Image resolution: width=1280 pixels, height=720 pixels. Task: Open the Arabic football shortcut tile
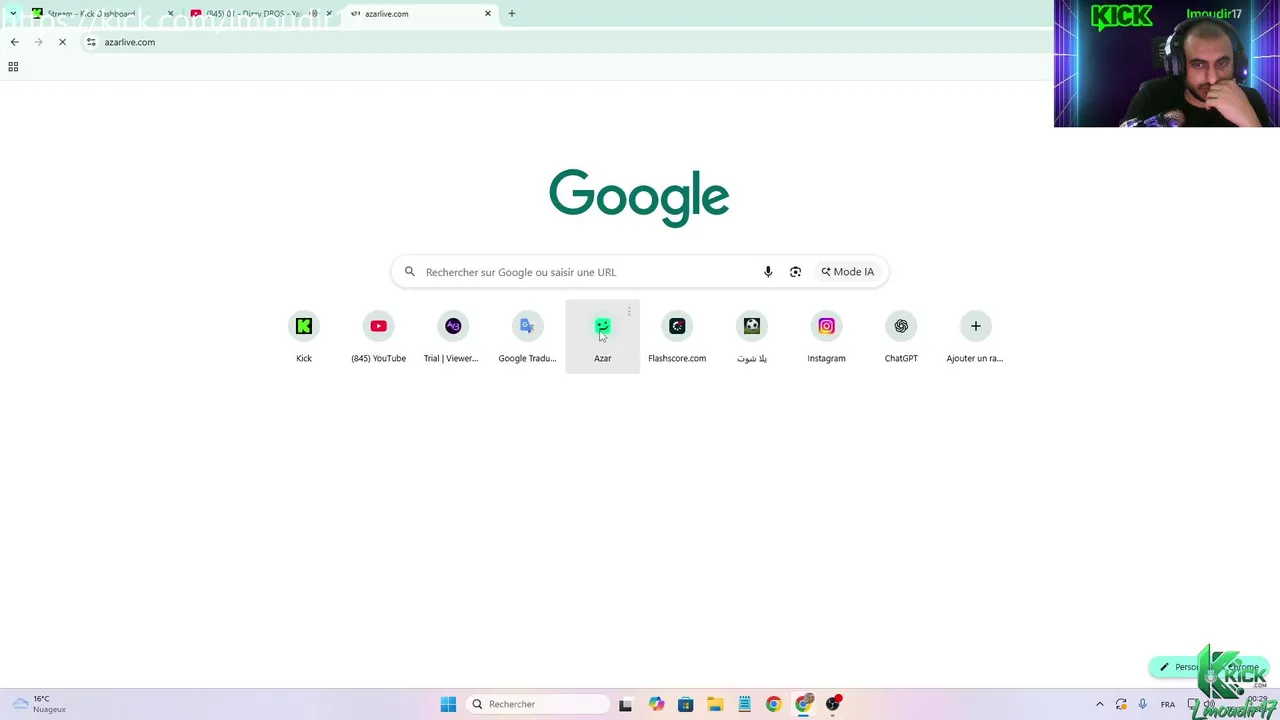tap(752, 336)
